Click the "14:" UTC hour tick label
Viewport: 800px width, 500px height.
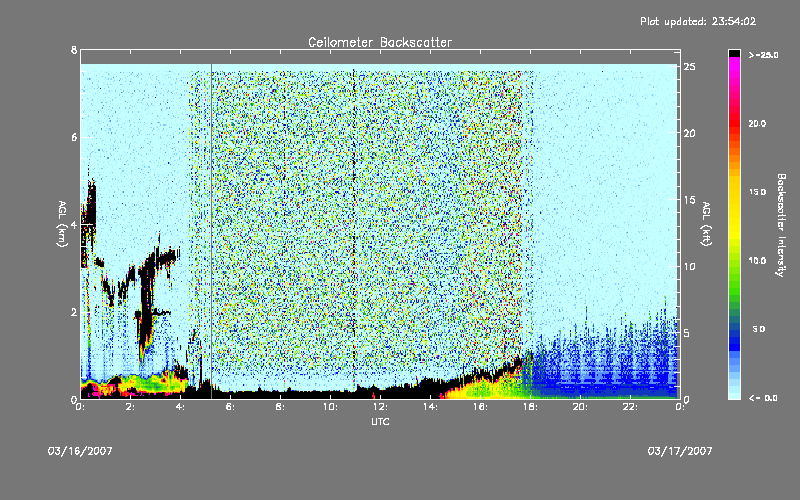click(430, 407)
